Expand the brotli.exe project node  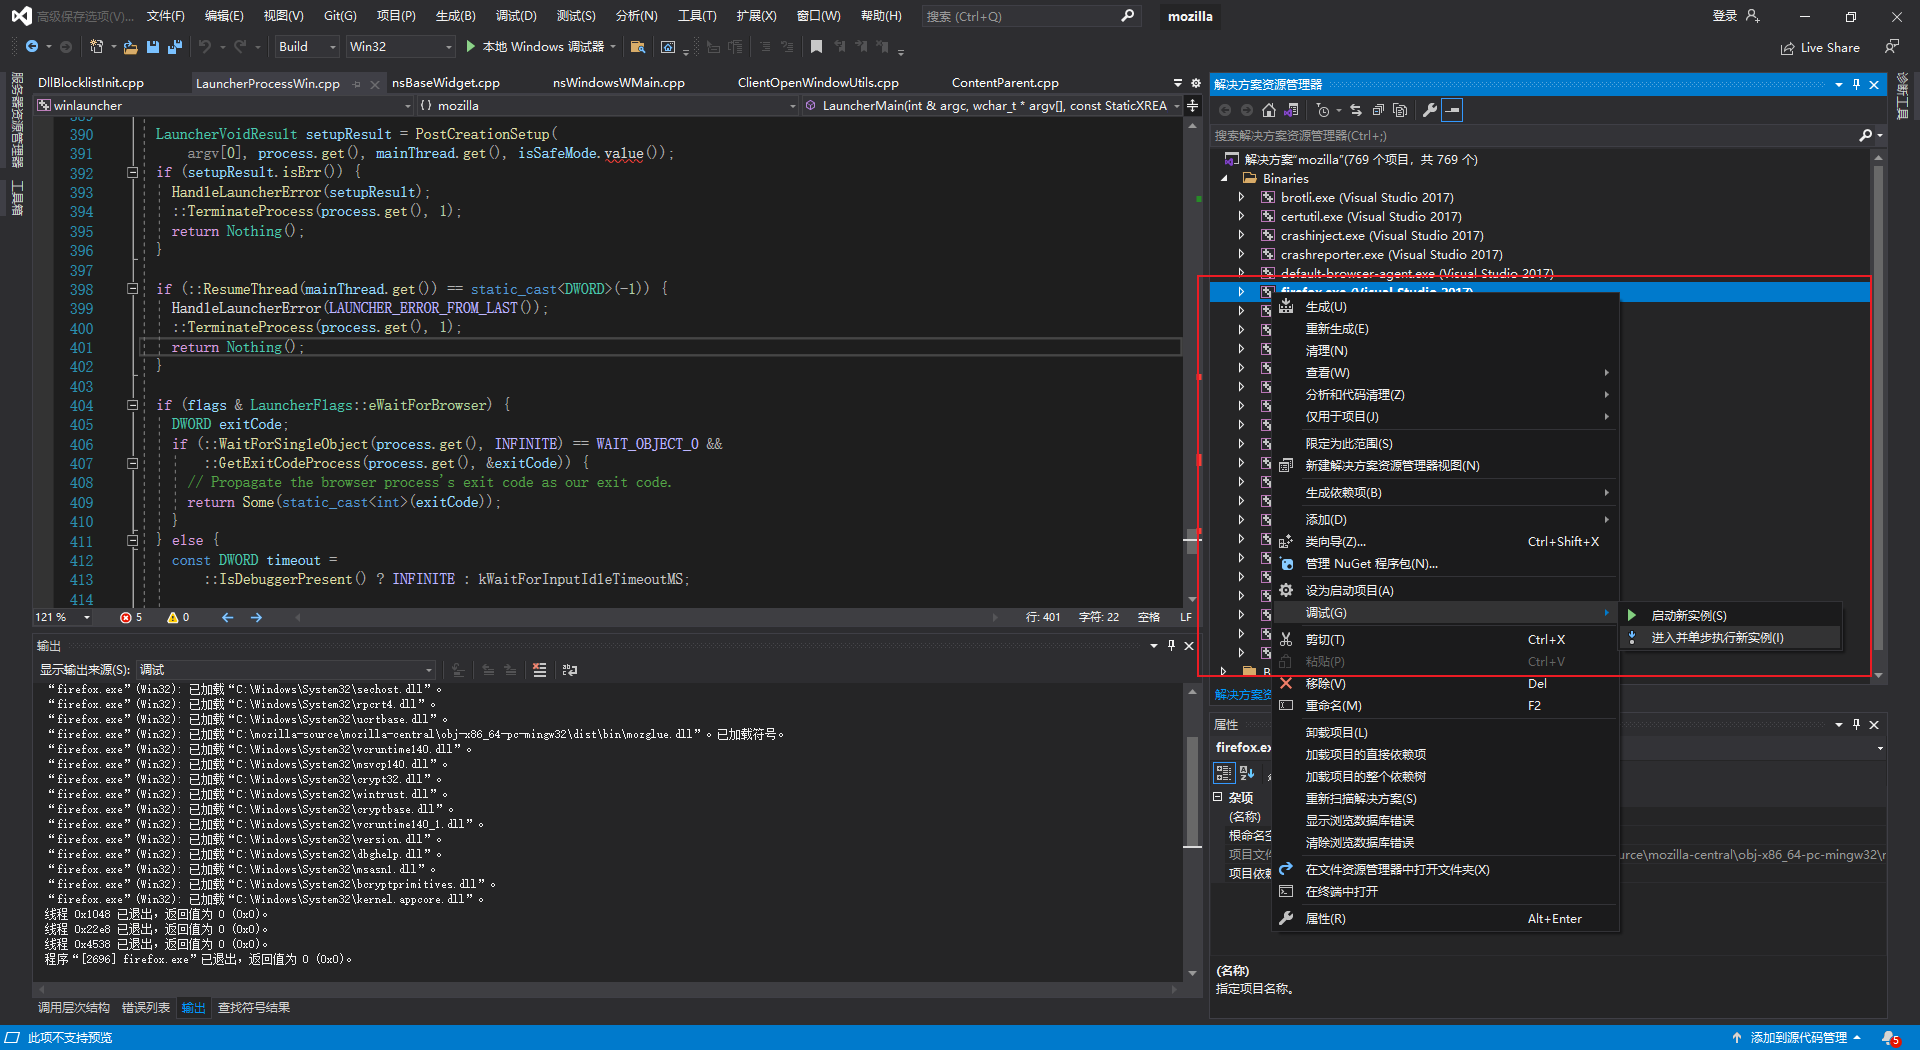click(x=1241, y=198)
